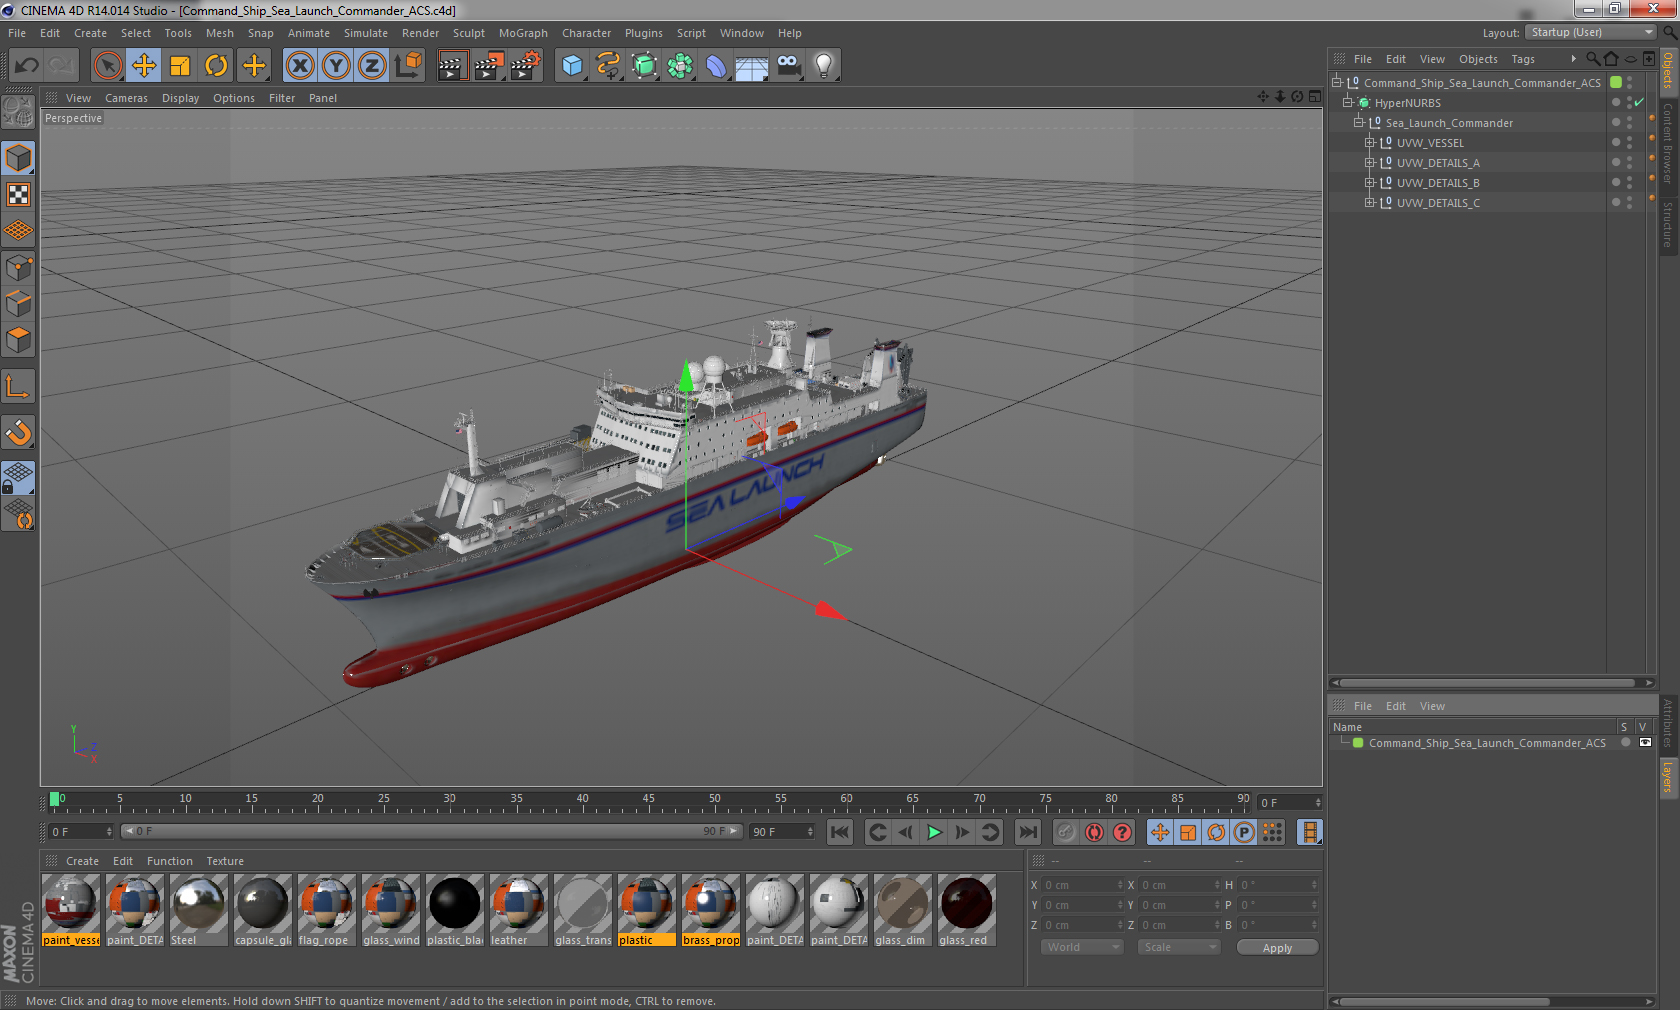The image size is (1680, 1010).
Task: Expand UVW_DETAILS_C object
Action: 1370,202
